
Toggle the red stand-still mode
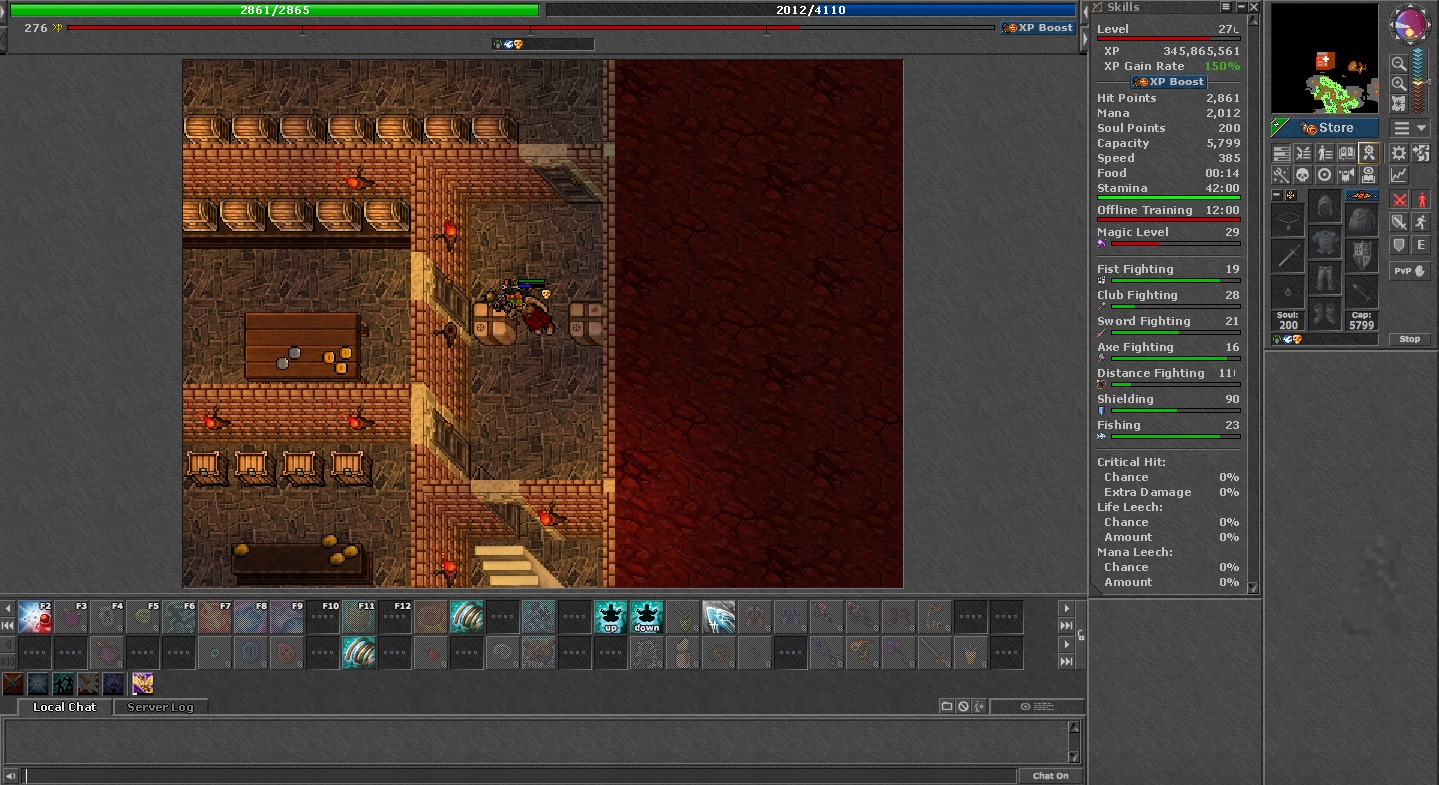coord(1421,199)
